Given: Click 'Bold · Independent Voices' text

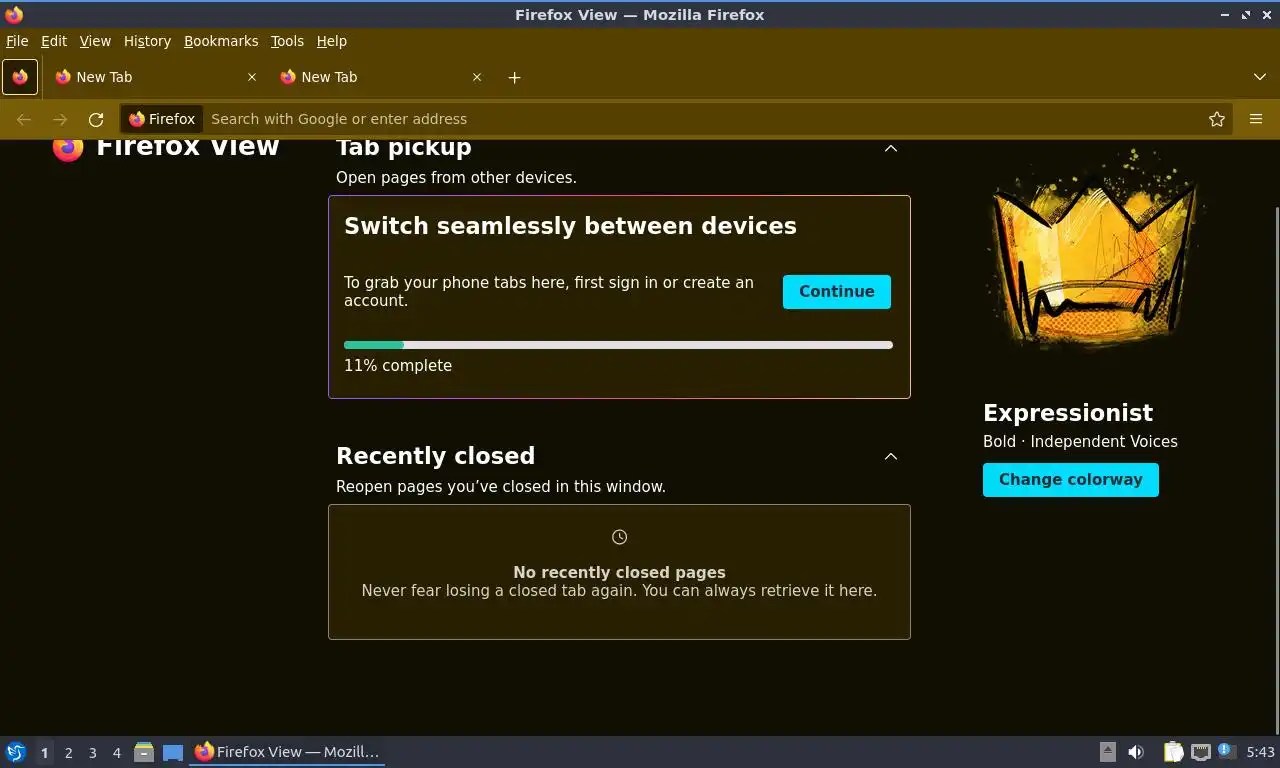Looking at the screenshot, I should pyautogui.click(x=1081, y=442).
